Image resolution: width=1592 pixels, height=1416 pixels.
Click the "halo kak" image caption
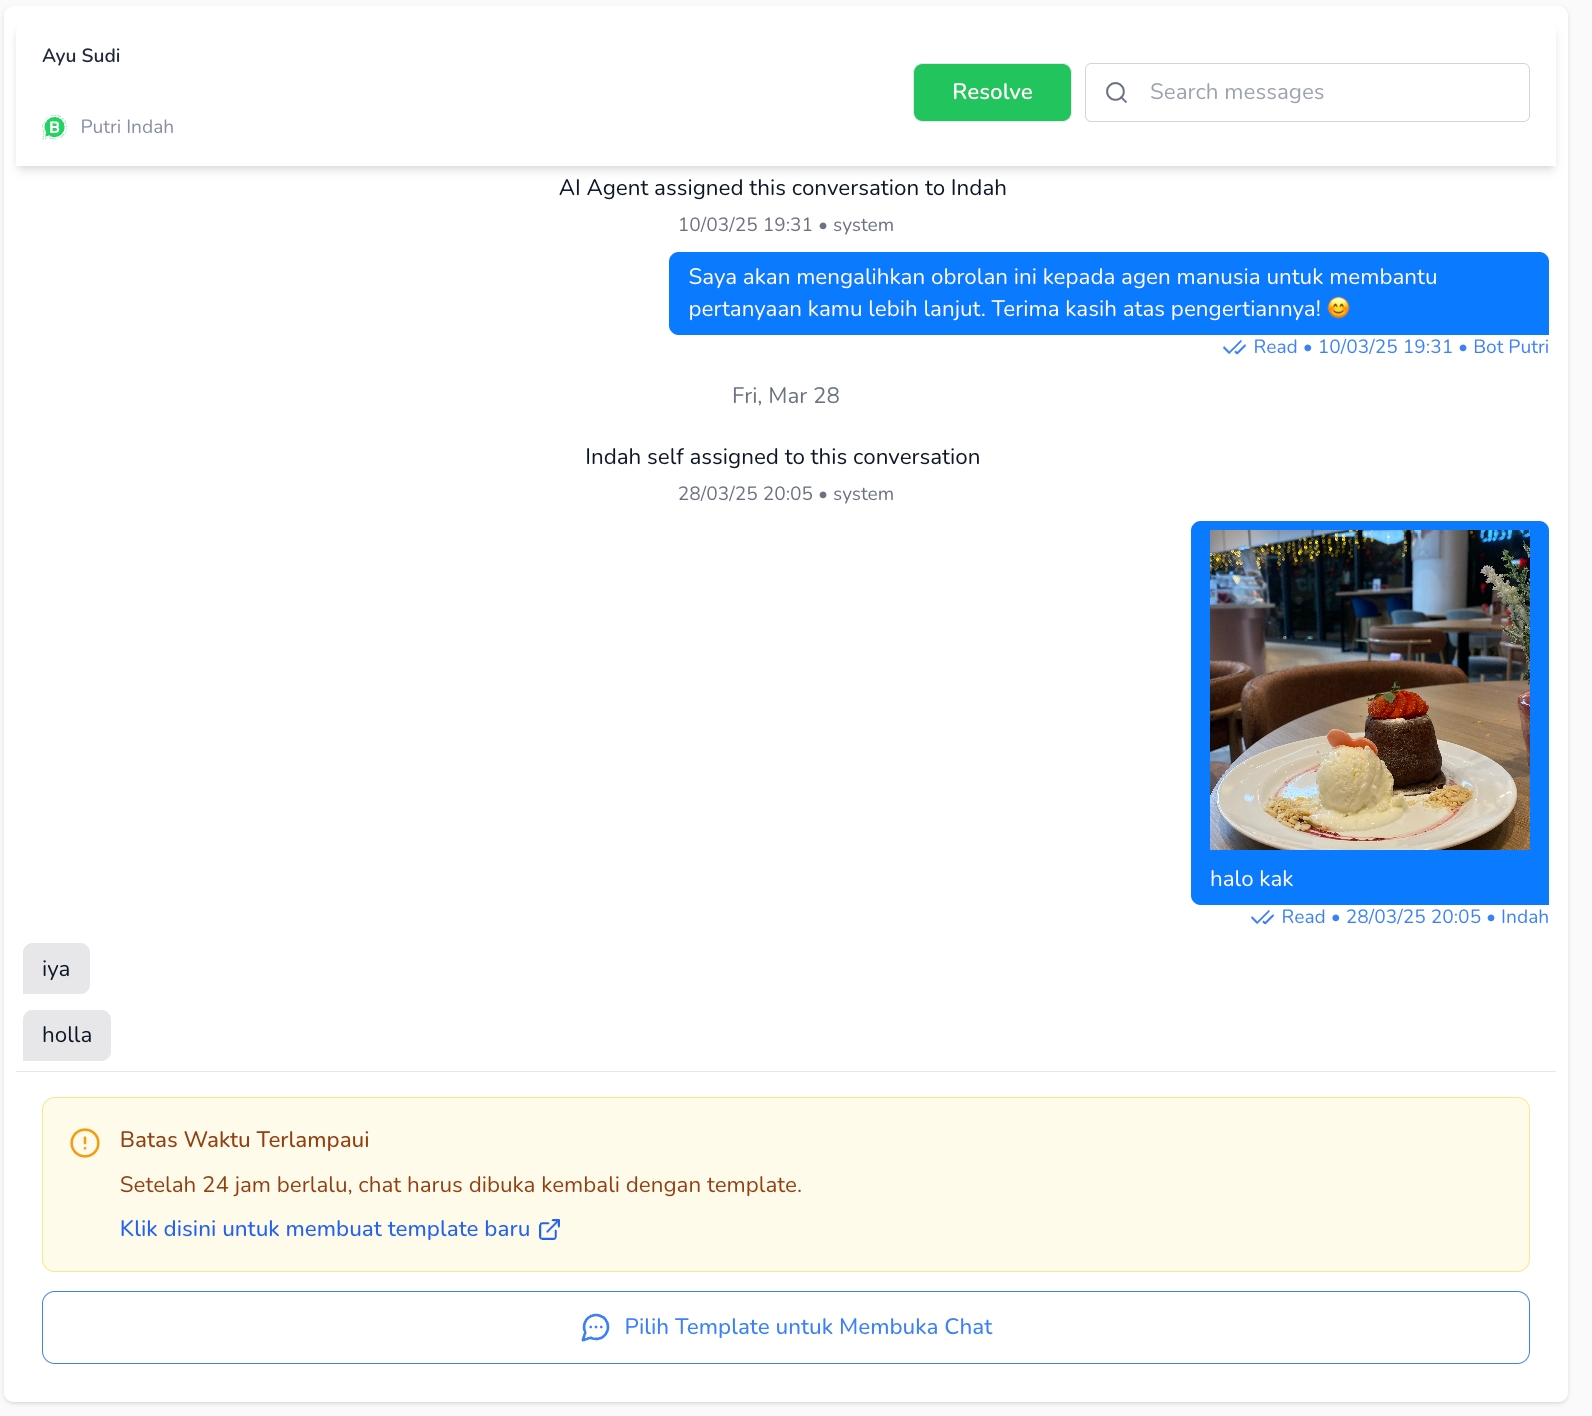coord(1251,879)
